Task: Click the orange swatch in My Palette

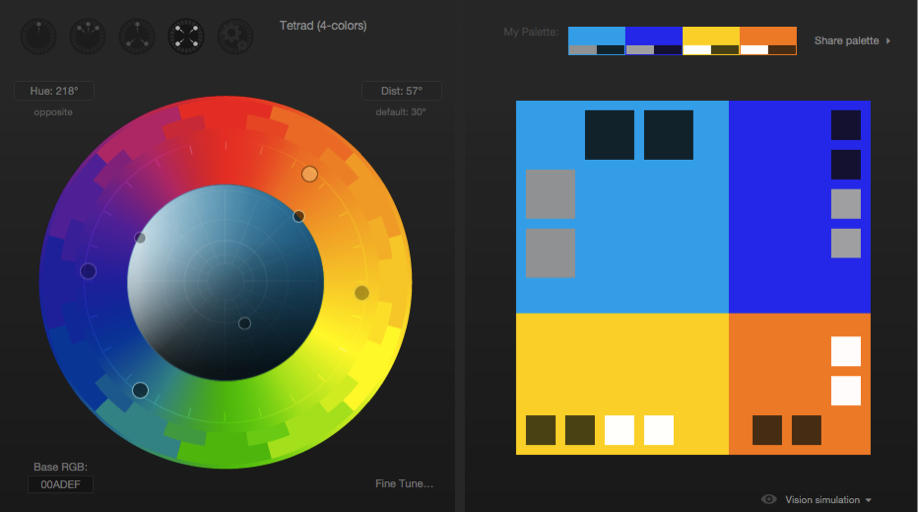Action: tap(768, 36)
